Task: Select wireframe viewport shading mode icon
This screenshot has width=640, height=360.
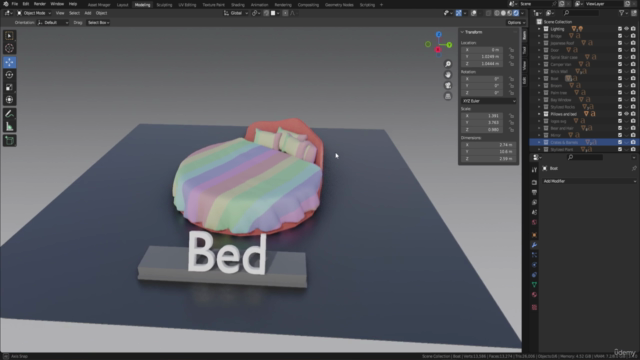Action: tap(497, 13)
